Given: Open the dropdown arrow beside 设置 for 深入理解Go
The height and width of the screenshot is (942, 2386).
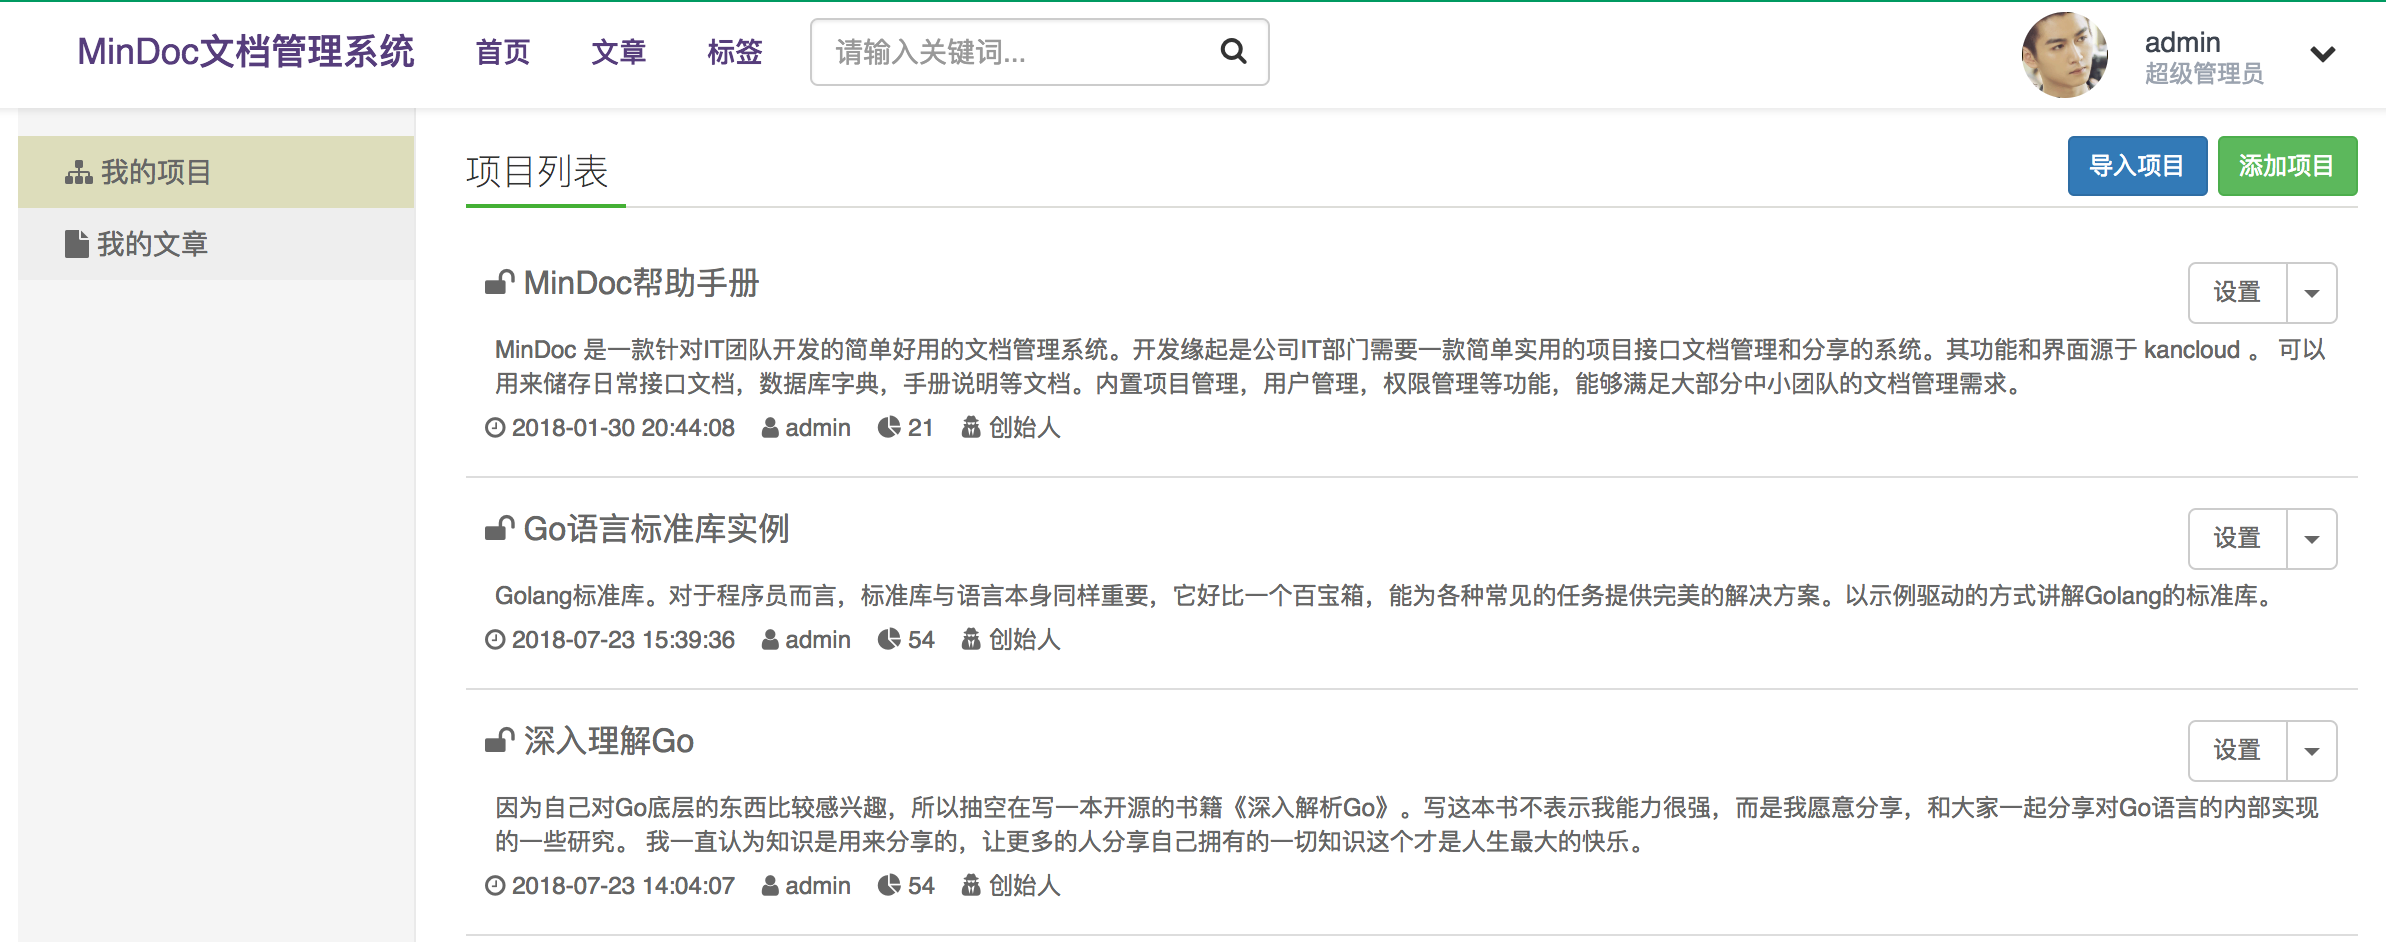Looking at the screenshot, I should pyautogui.click(x=2311, y=749).
